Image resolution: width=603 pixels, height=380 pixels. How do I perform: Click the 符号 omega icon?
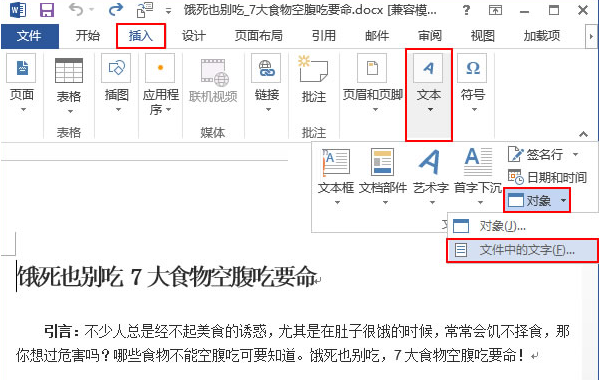click(472, 68)
